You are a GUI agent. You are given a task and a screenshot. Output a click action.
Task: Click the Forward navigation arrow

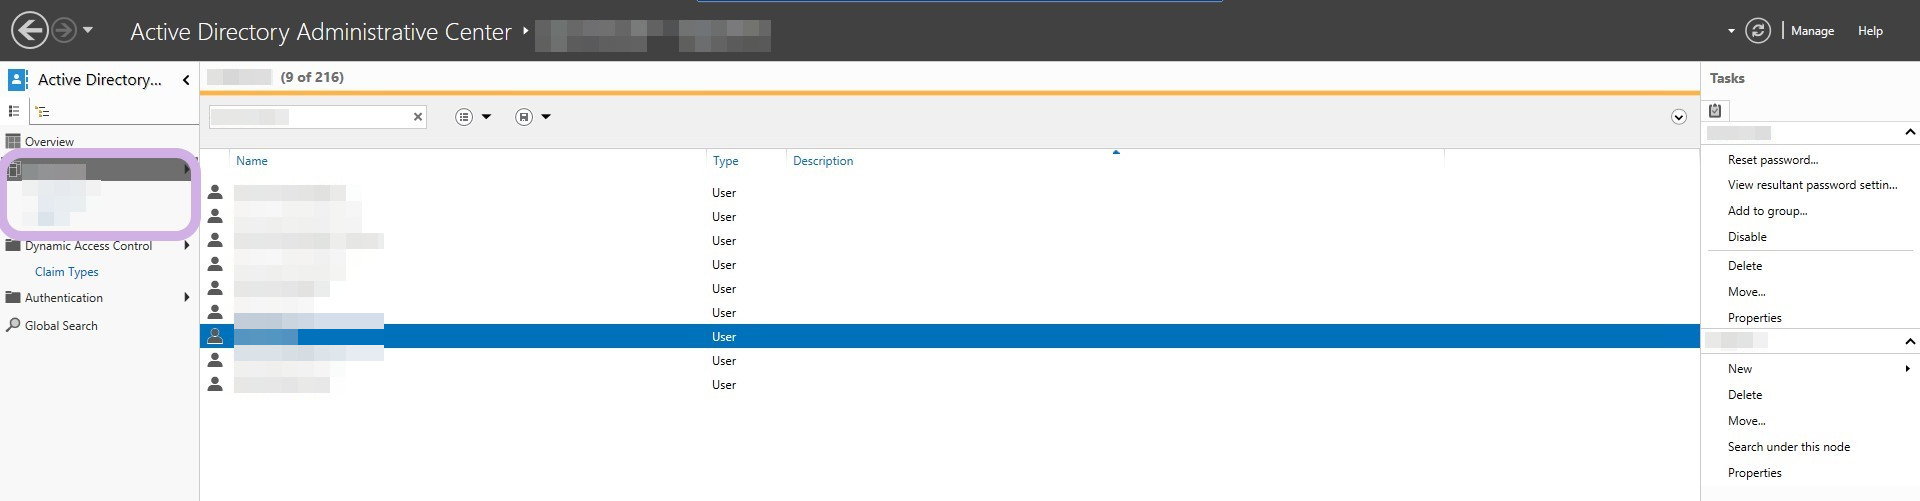64,31
